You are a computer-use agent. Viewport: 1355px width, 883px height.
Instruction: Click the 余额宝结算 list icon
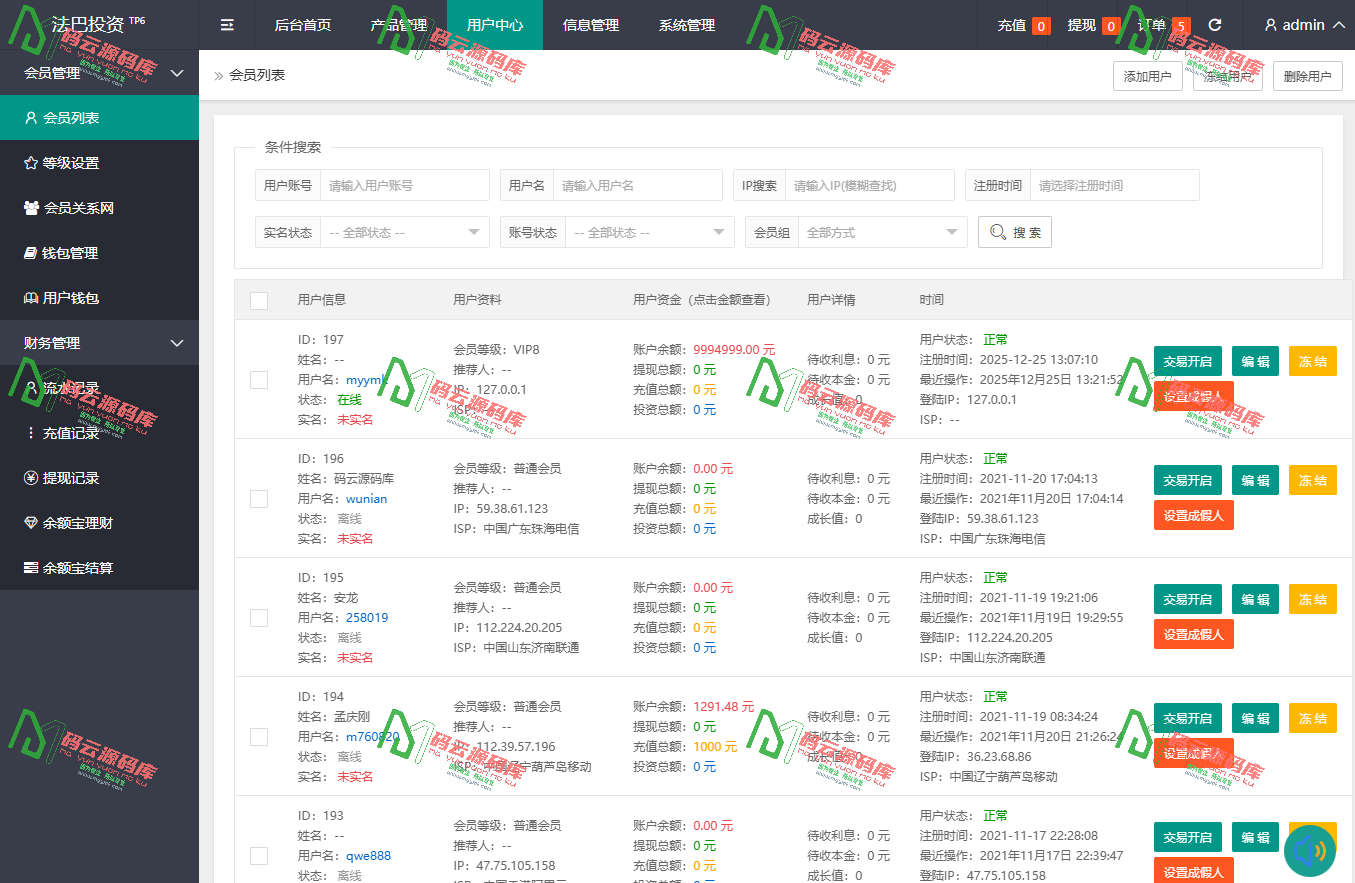30,568
